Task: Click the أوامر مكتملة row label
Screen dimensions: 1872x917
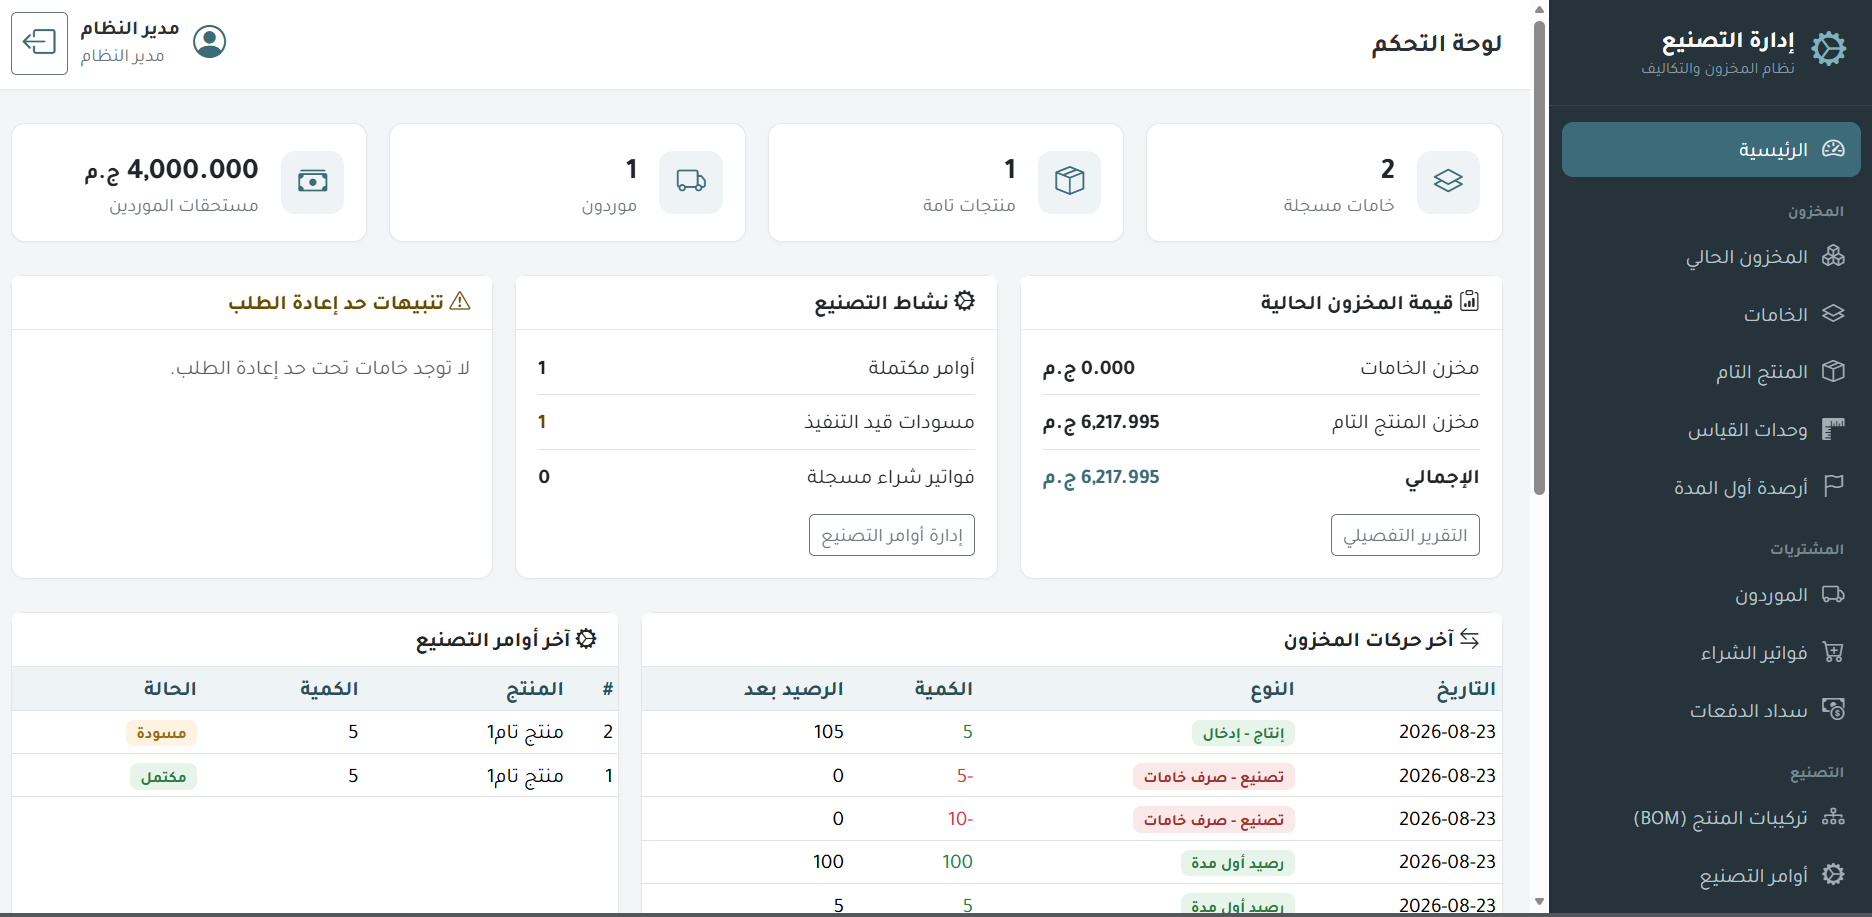Action: [x=921, y=368]
